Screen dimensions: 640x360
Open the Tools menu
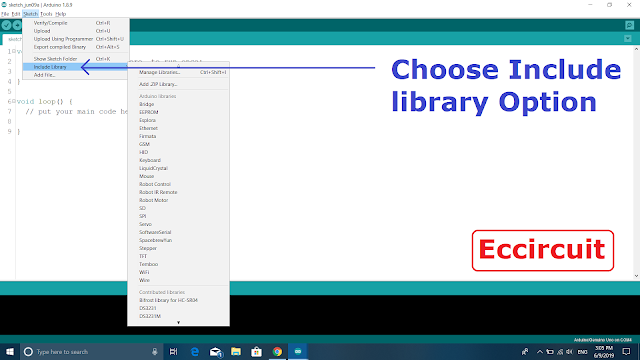coord(46,14)
